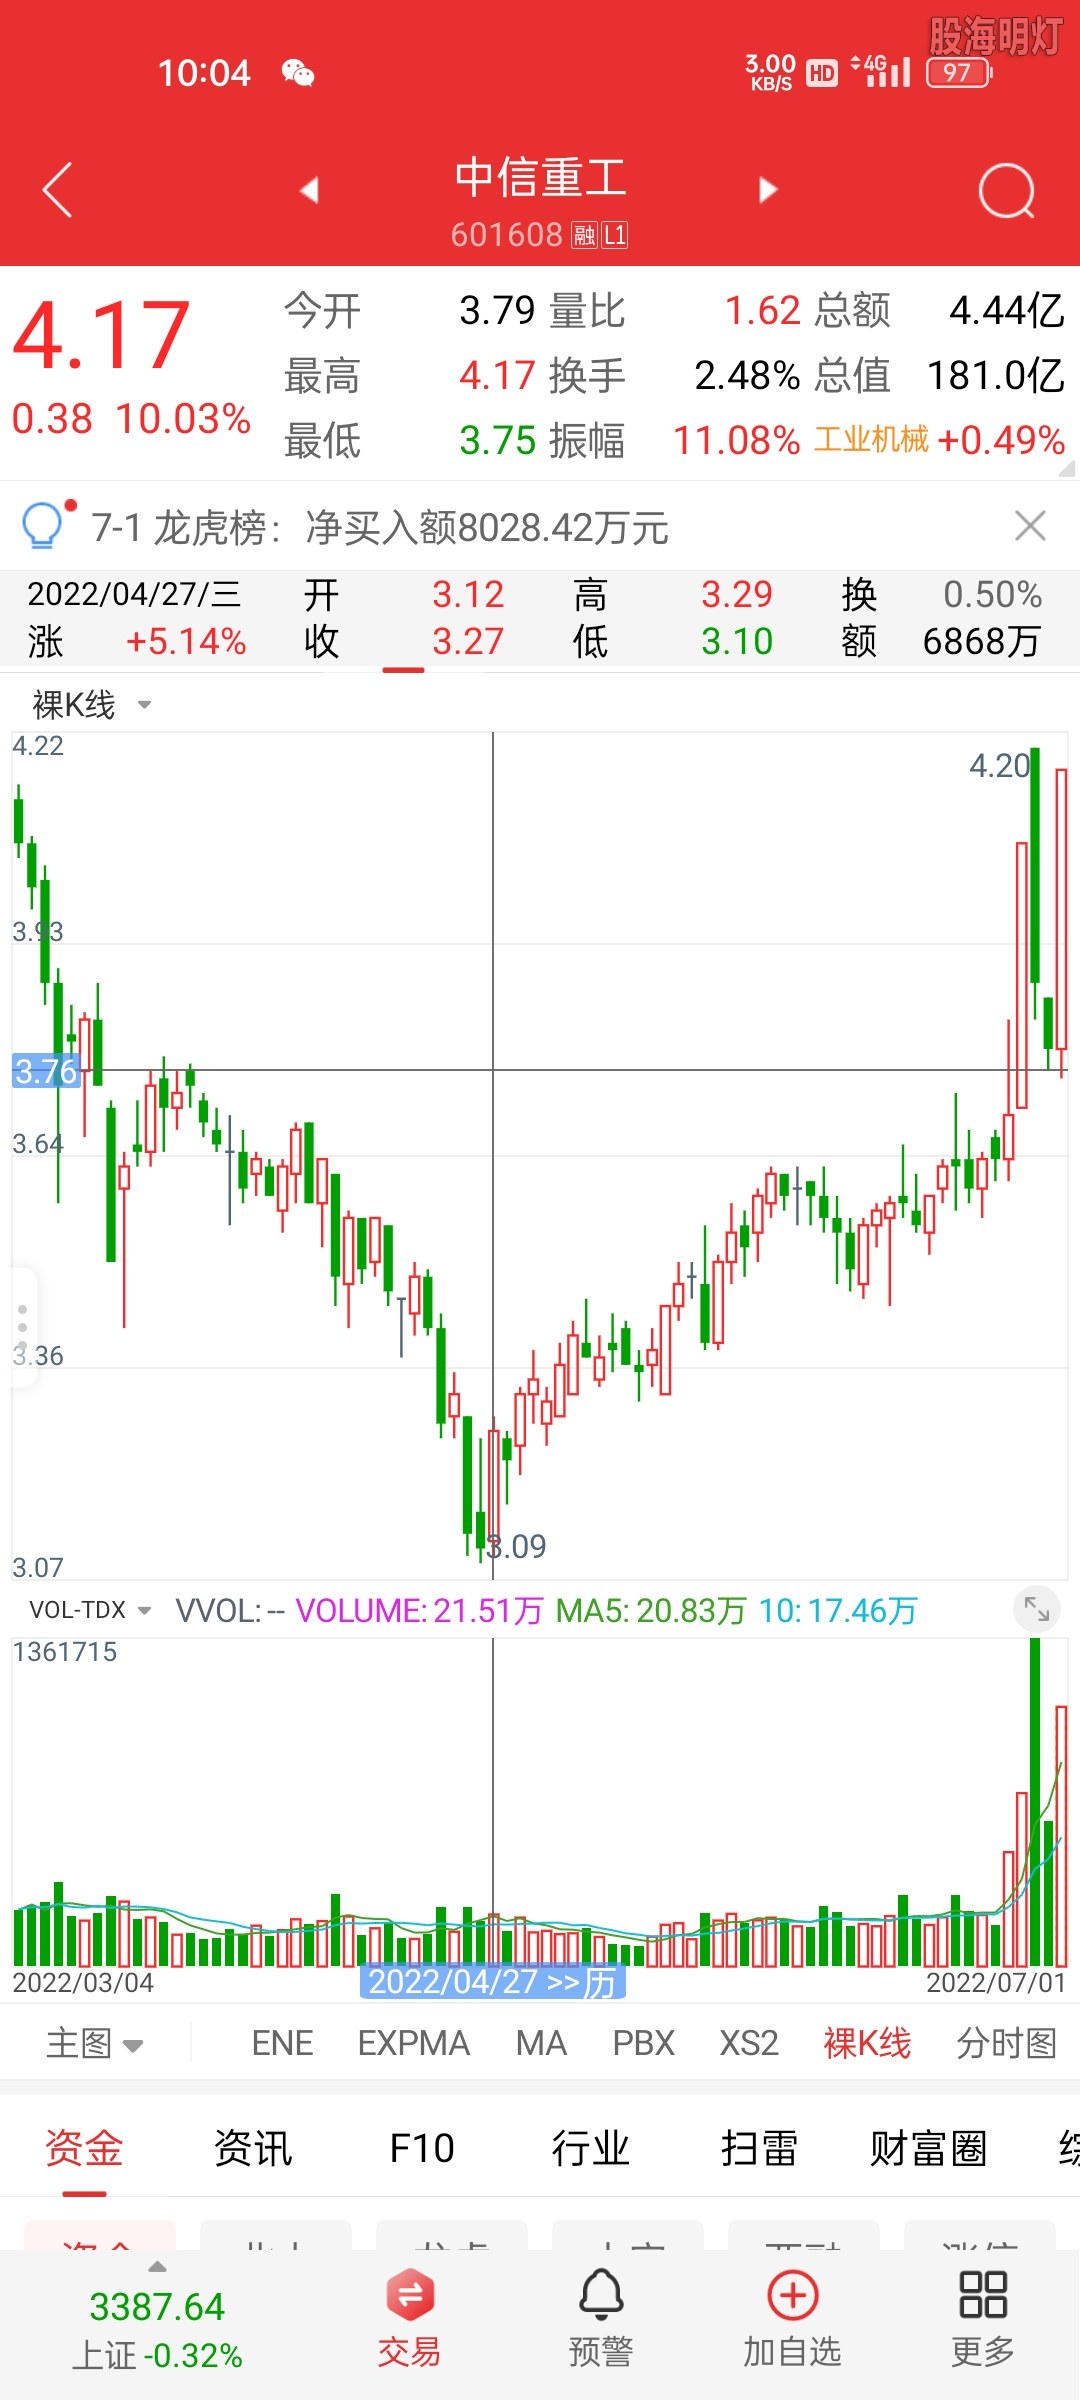Viewport: 1080px width, 2400px height.
Task: Open the 2022/04/27 >>历 date label
Action: [492, 1981]
